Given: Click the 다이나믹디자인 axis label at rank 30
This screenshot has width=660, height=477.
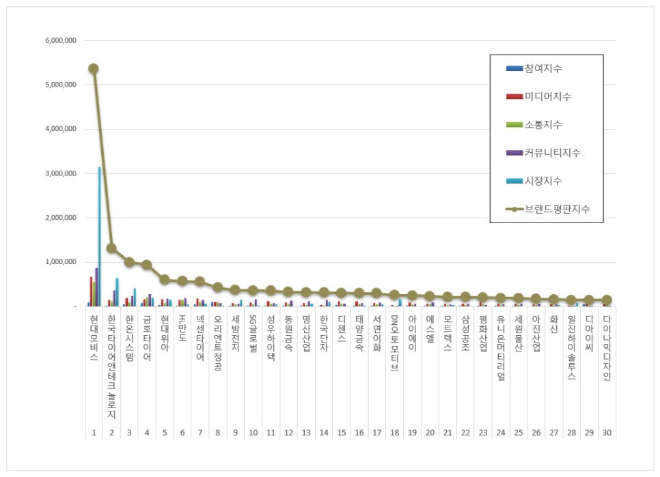Looking at the screenshot, I should 606,346.
